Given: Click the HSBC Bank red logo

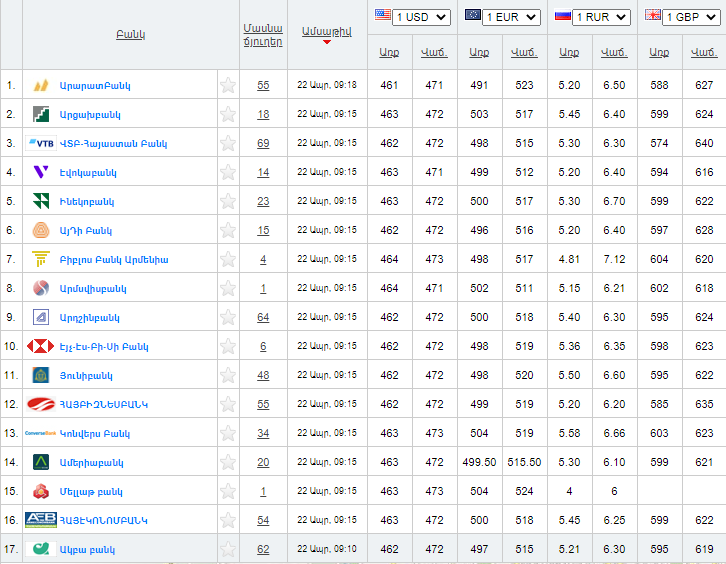Looking at the screenshot, I should click(41, 347).
